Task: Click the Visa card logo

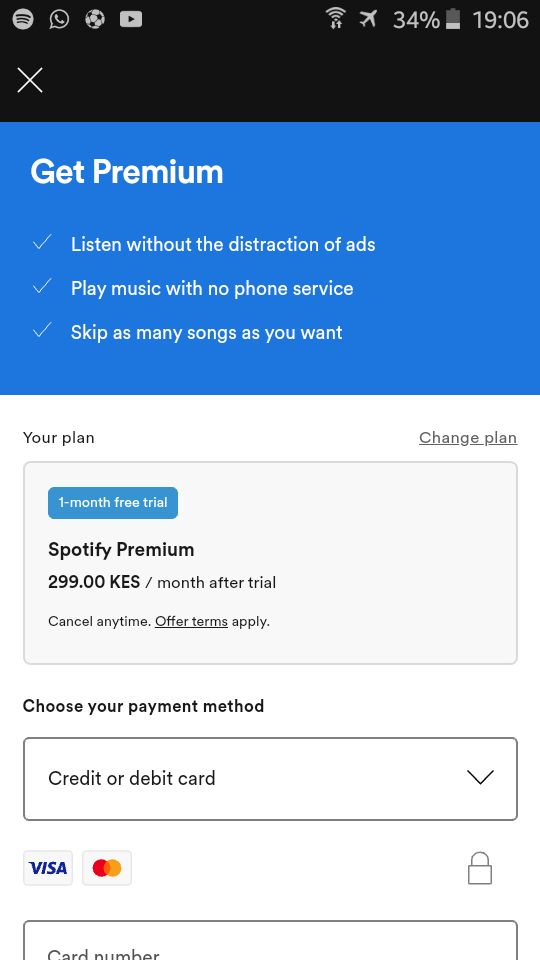Action: coord(48,868)
